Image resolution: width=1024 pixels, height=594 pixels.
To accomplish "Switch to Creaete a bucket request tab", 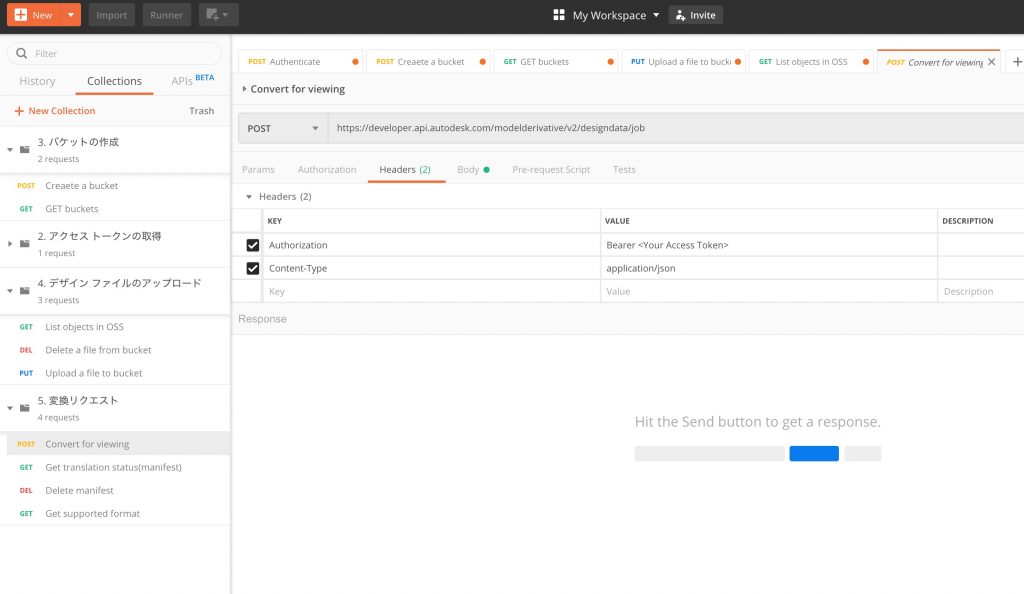I will [x=428, y=62].
